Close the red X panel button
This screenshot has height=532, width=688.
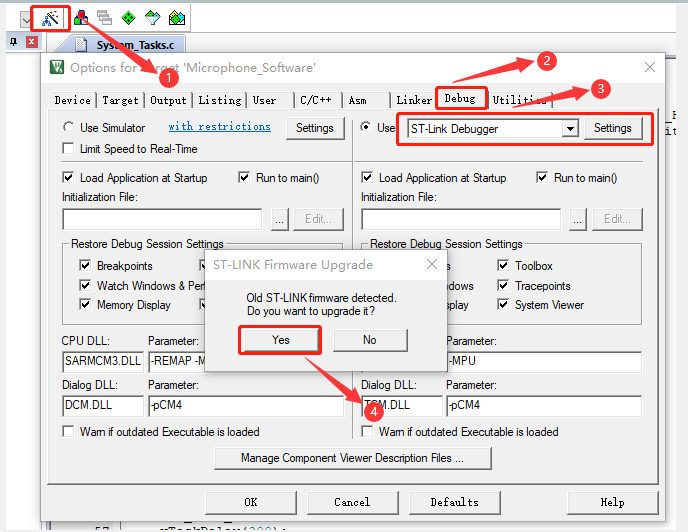point(32,42)
